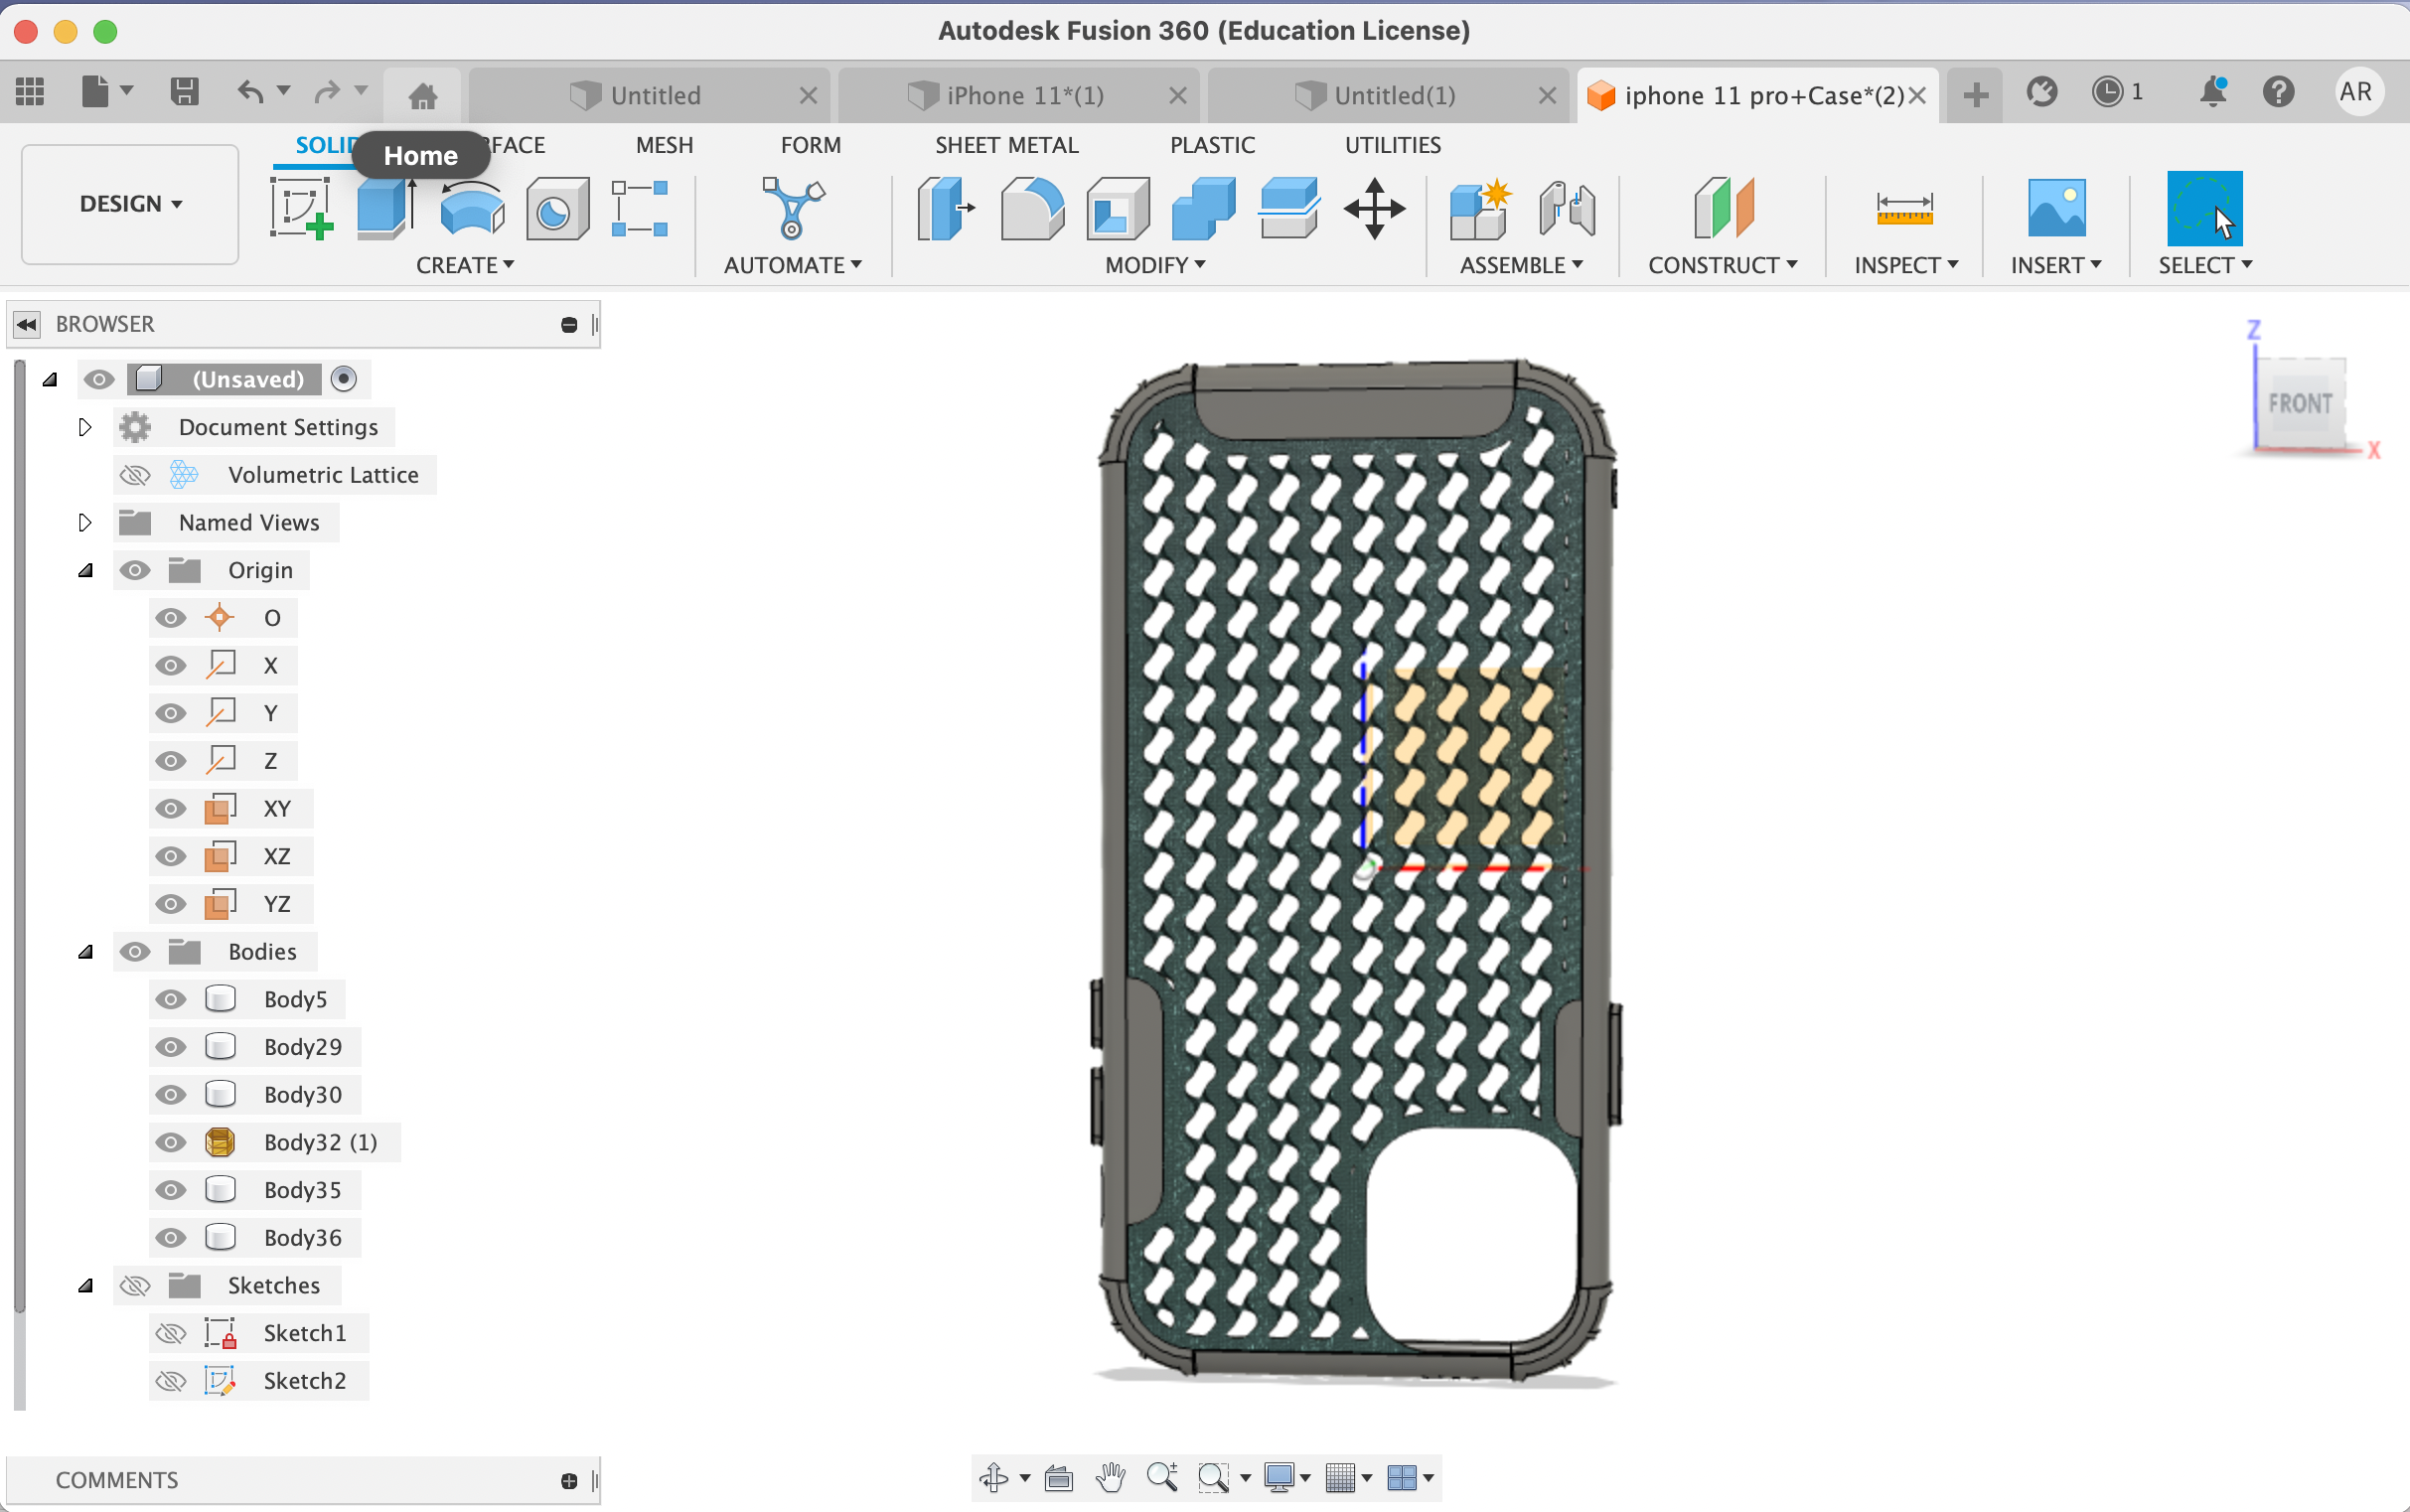Click the Pan hand icon

pyautogui.click(x=1110, y=1477)
